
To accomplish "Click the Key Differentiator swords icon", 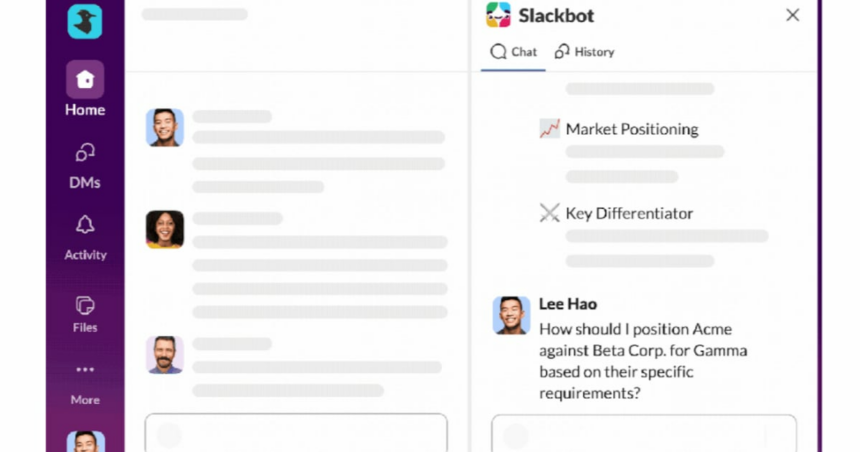I will [x=550, y=213].
